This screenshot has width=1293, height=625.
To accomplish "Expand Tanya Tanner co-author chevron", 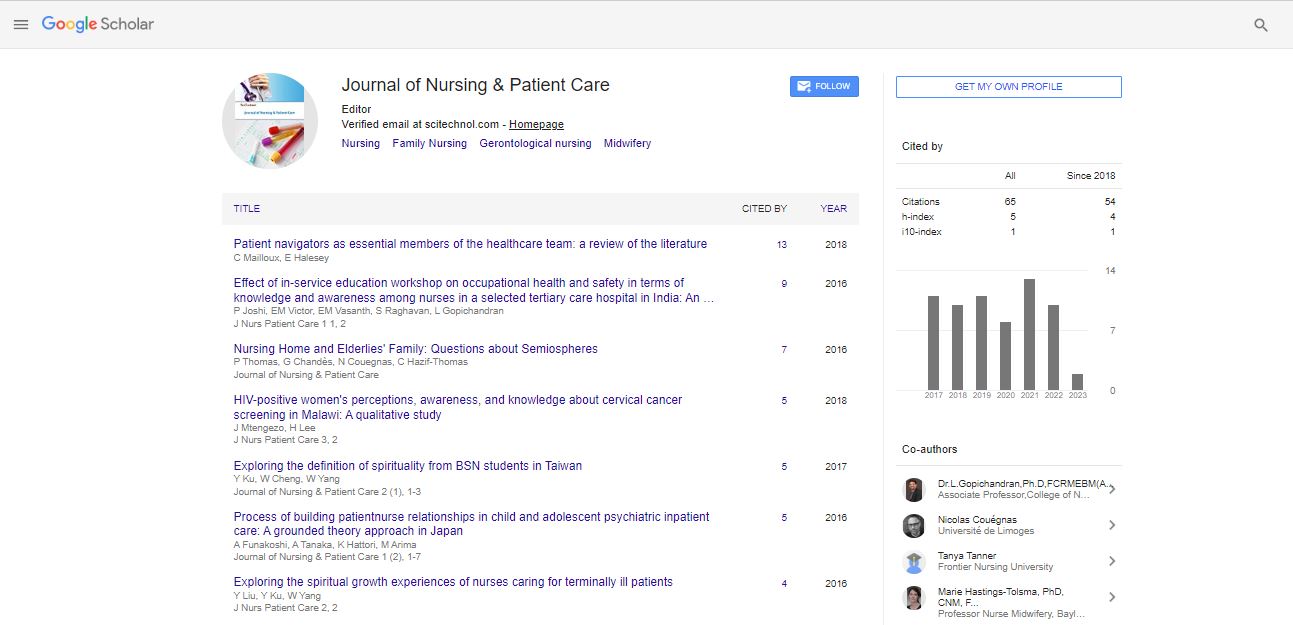I will point(1112,562).
